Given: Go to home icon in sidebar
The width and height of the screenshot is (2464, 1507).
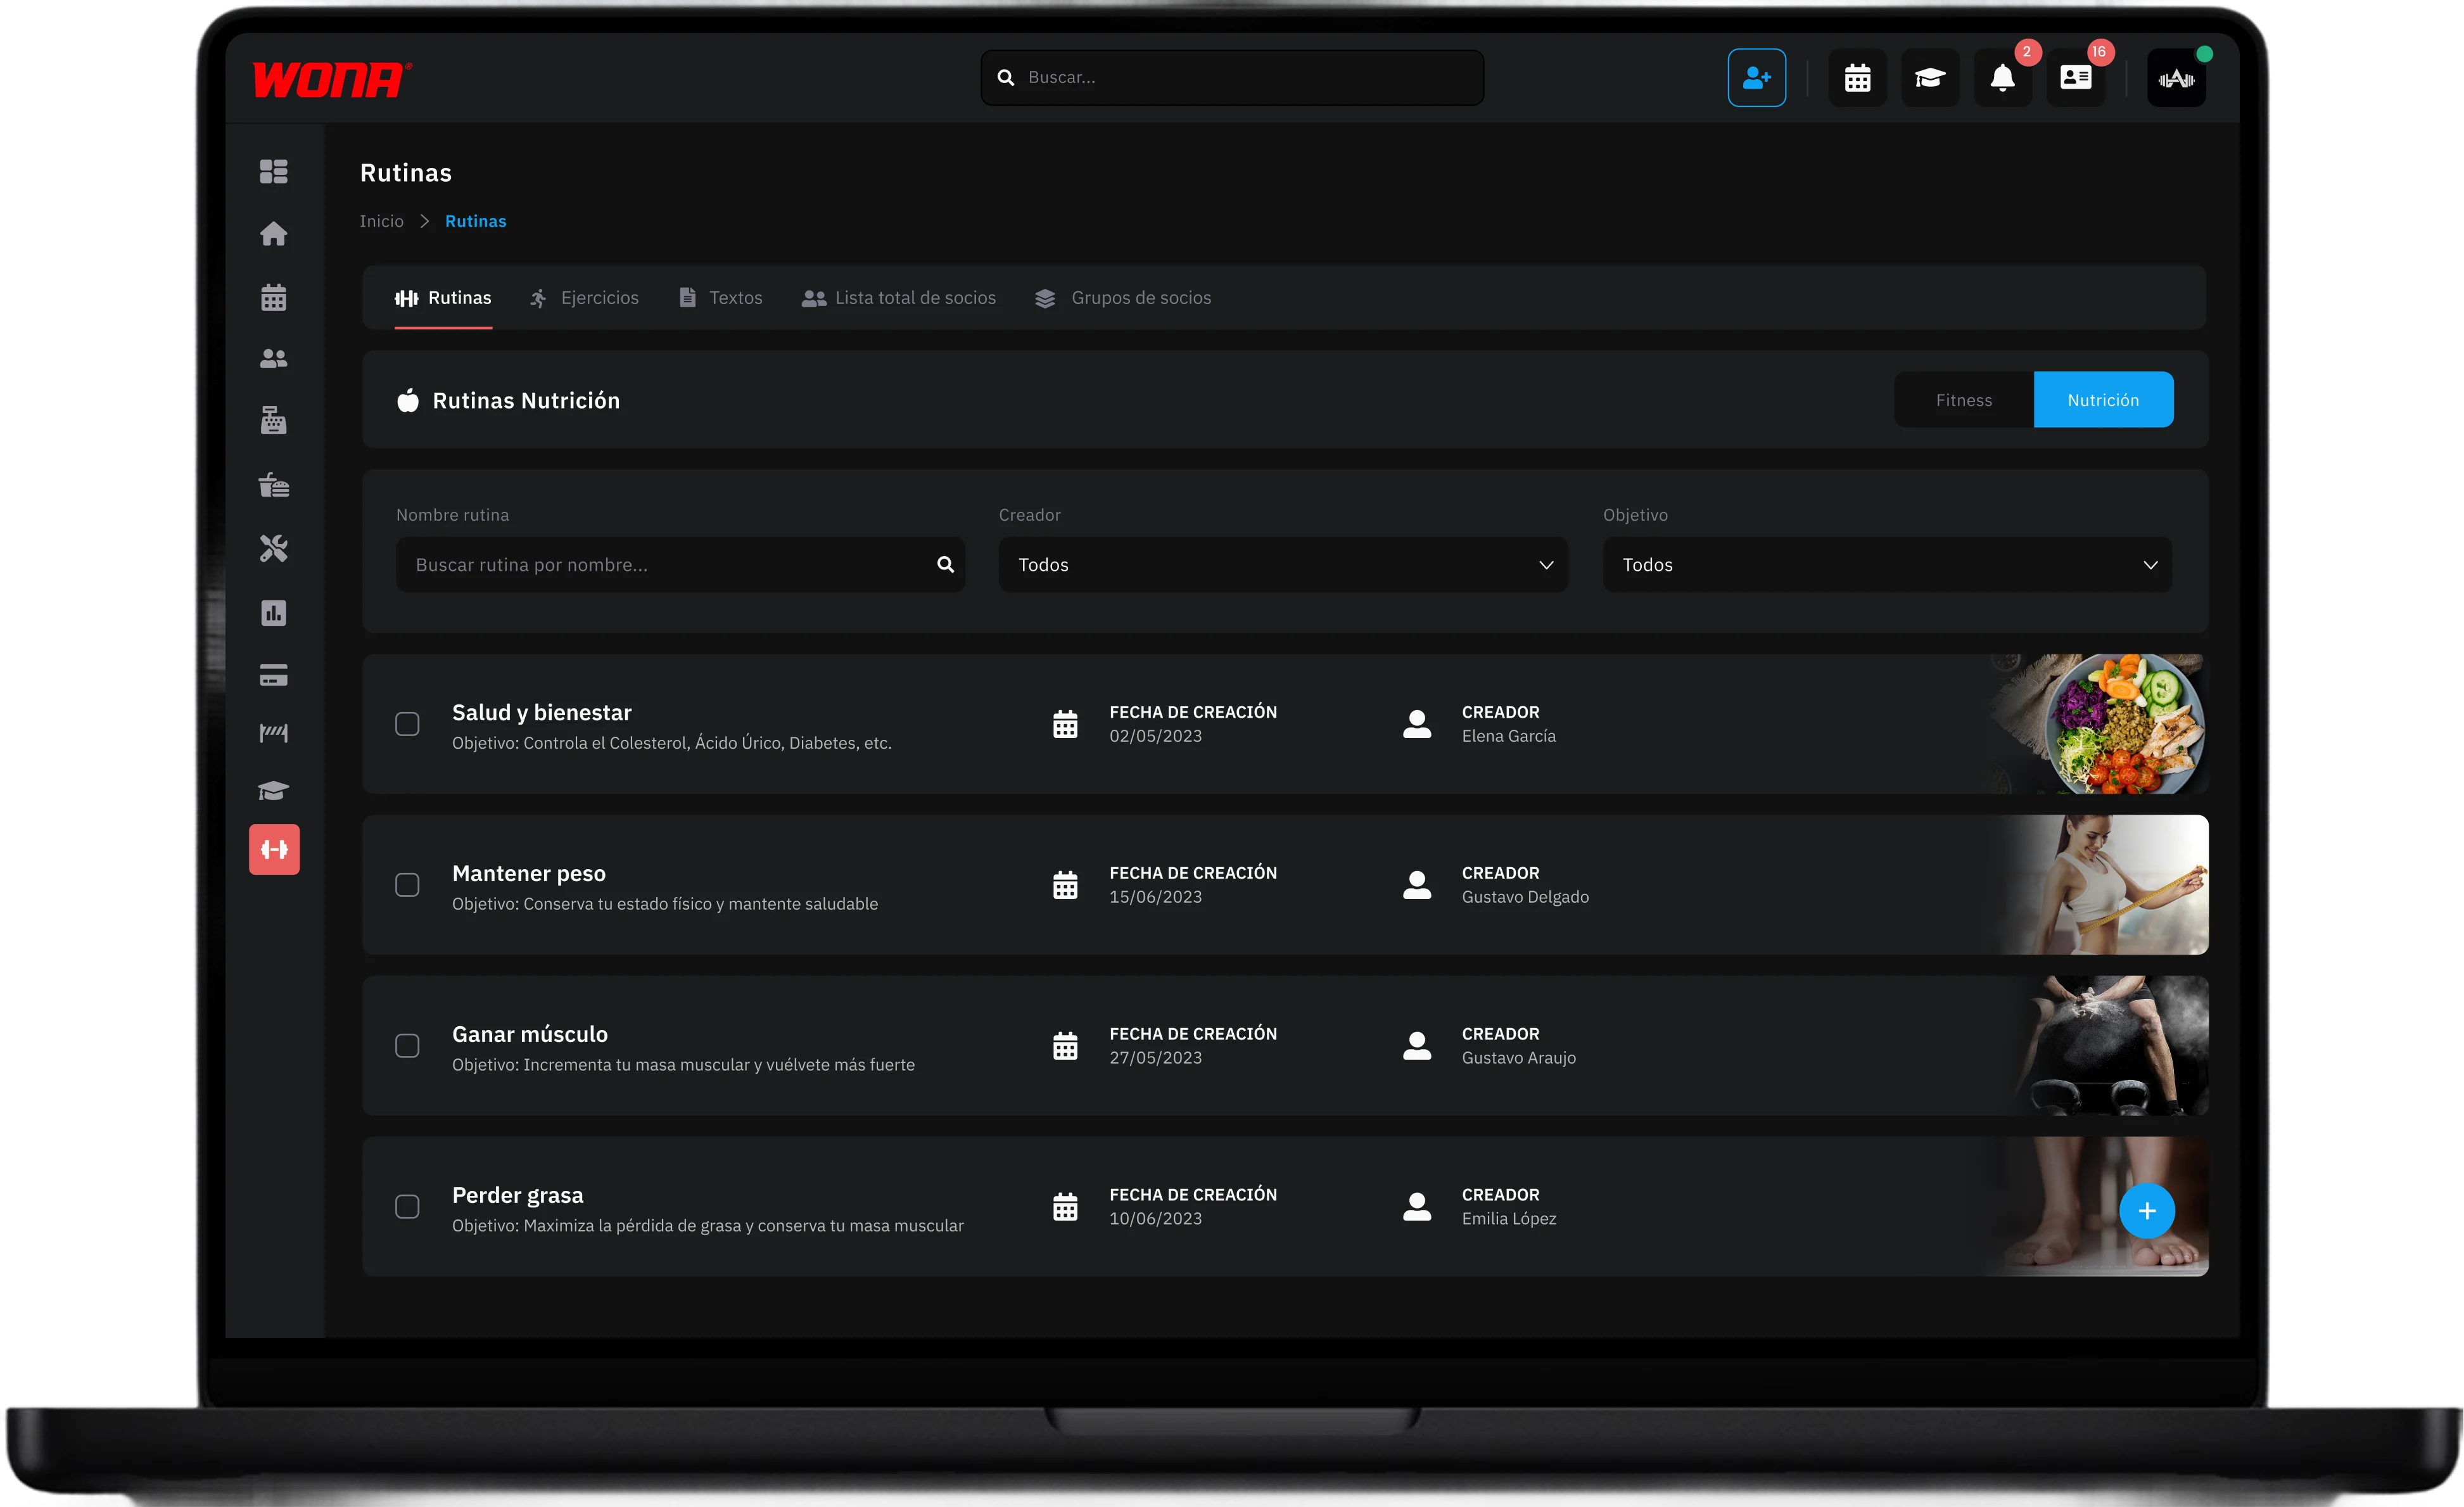Looking at the screenshot, I should tap(274, 234).
